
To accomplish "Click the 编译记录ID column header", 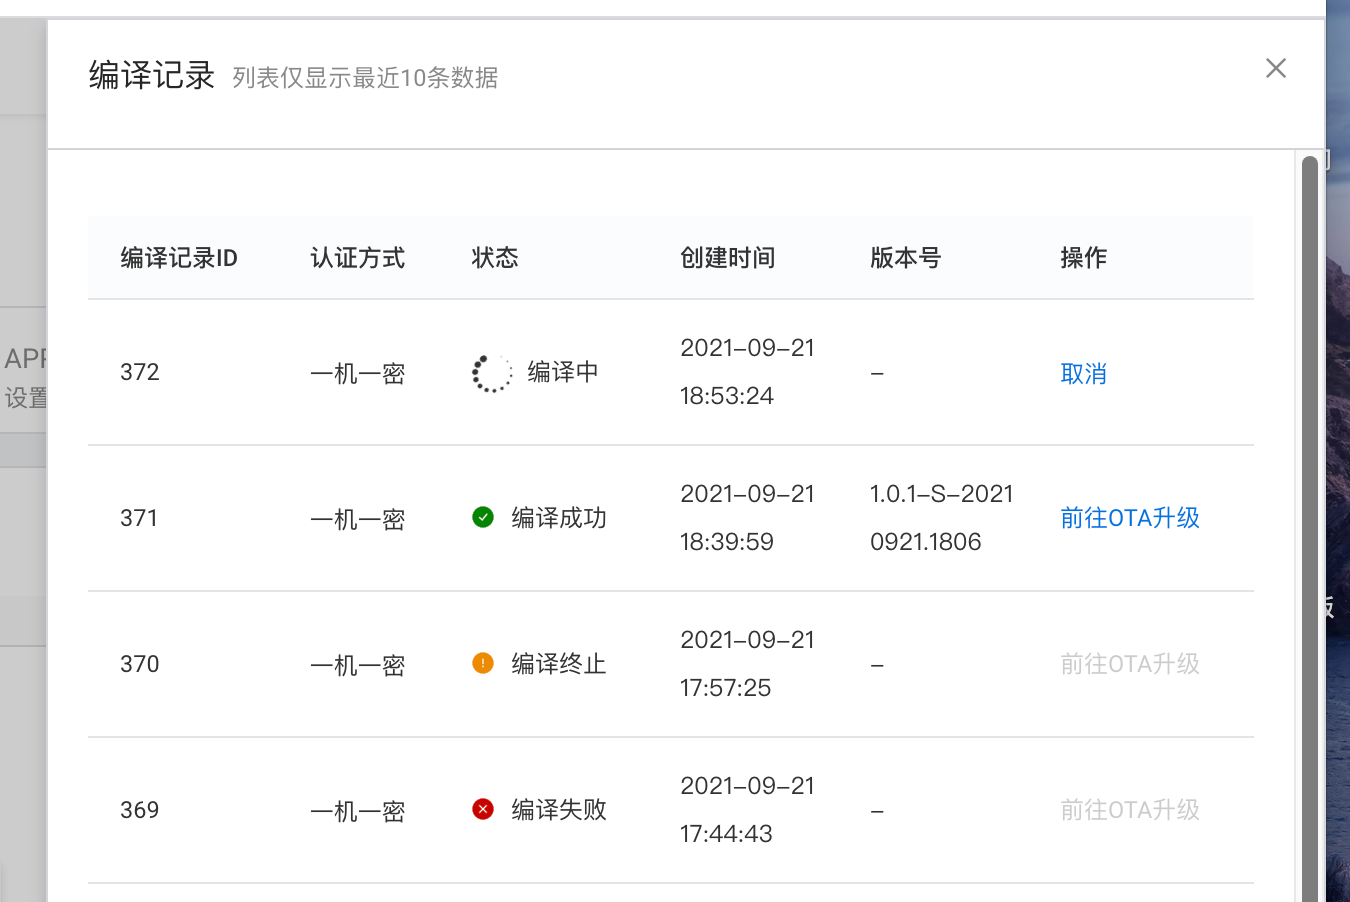I will coord(179,258).
